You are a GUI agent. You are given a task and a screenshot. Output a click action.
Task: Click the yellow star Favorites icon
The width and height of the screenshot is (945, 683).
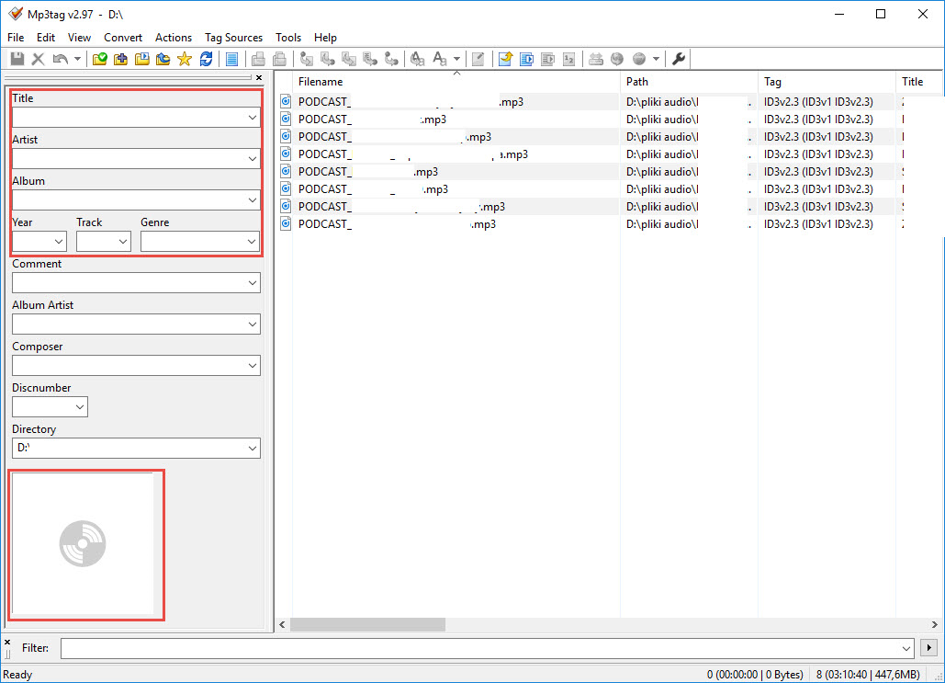click(x=184, y=59)
